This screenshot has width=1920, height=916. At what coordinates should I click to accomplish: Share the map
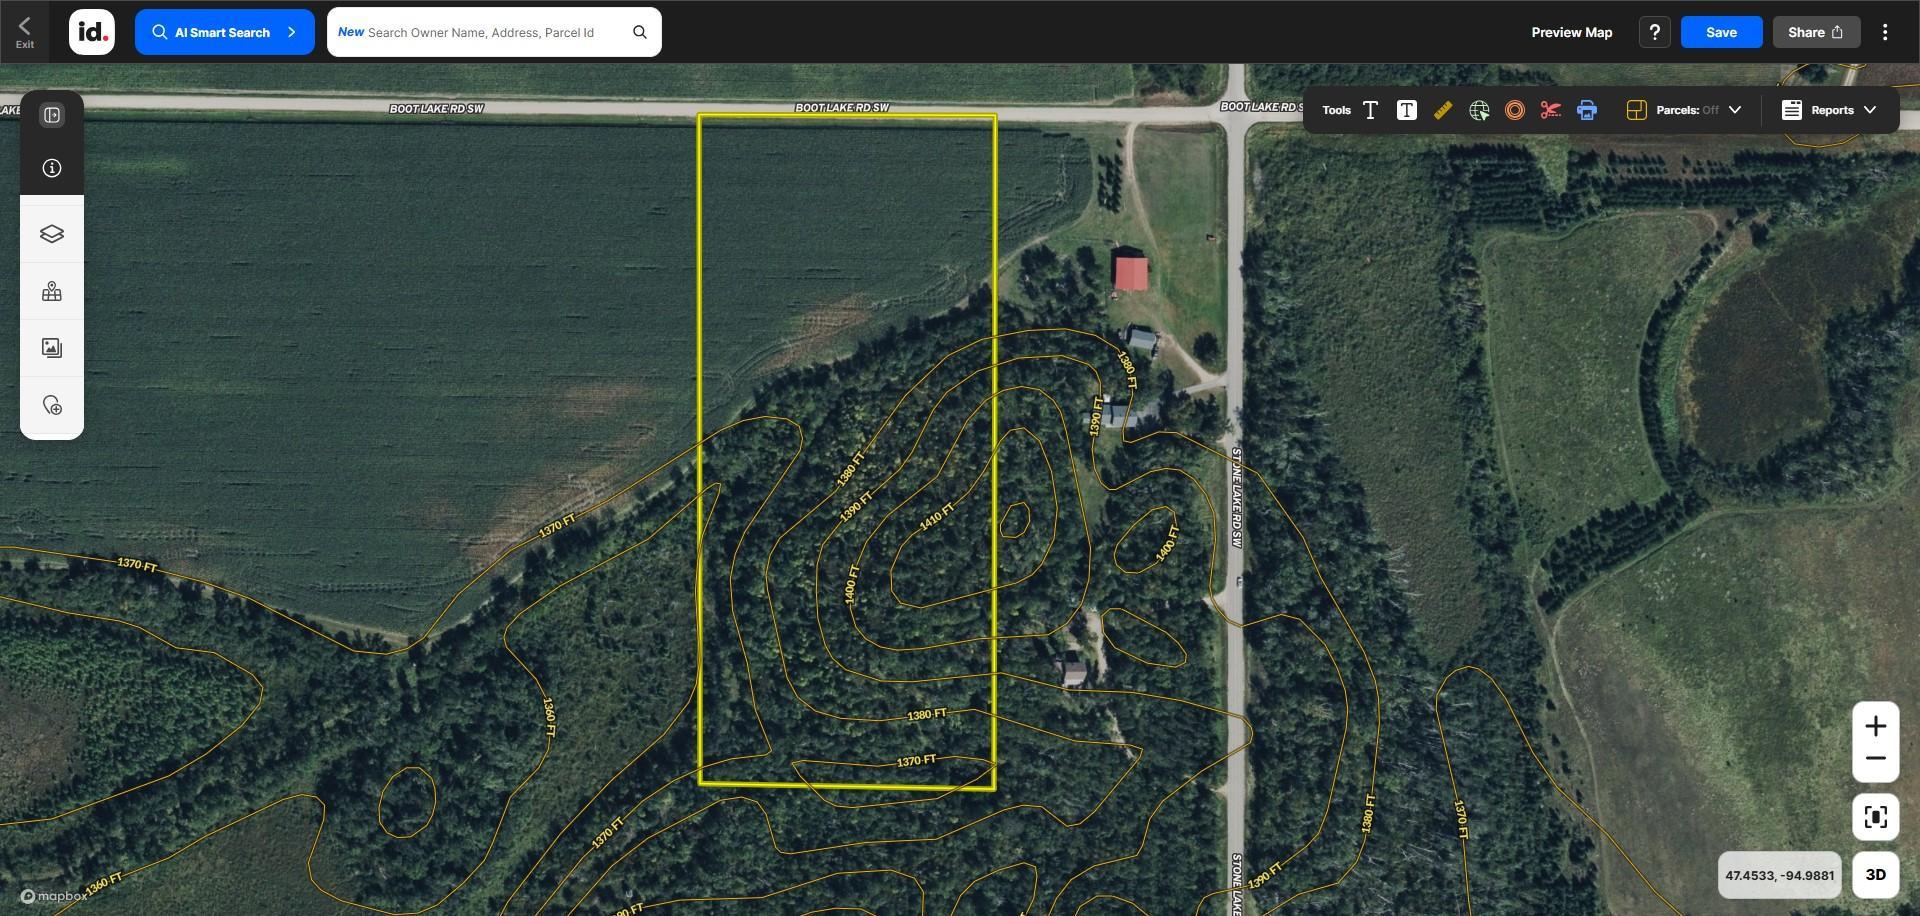click(1816, 32)
